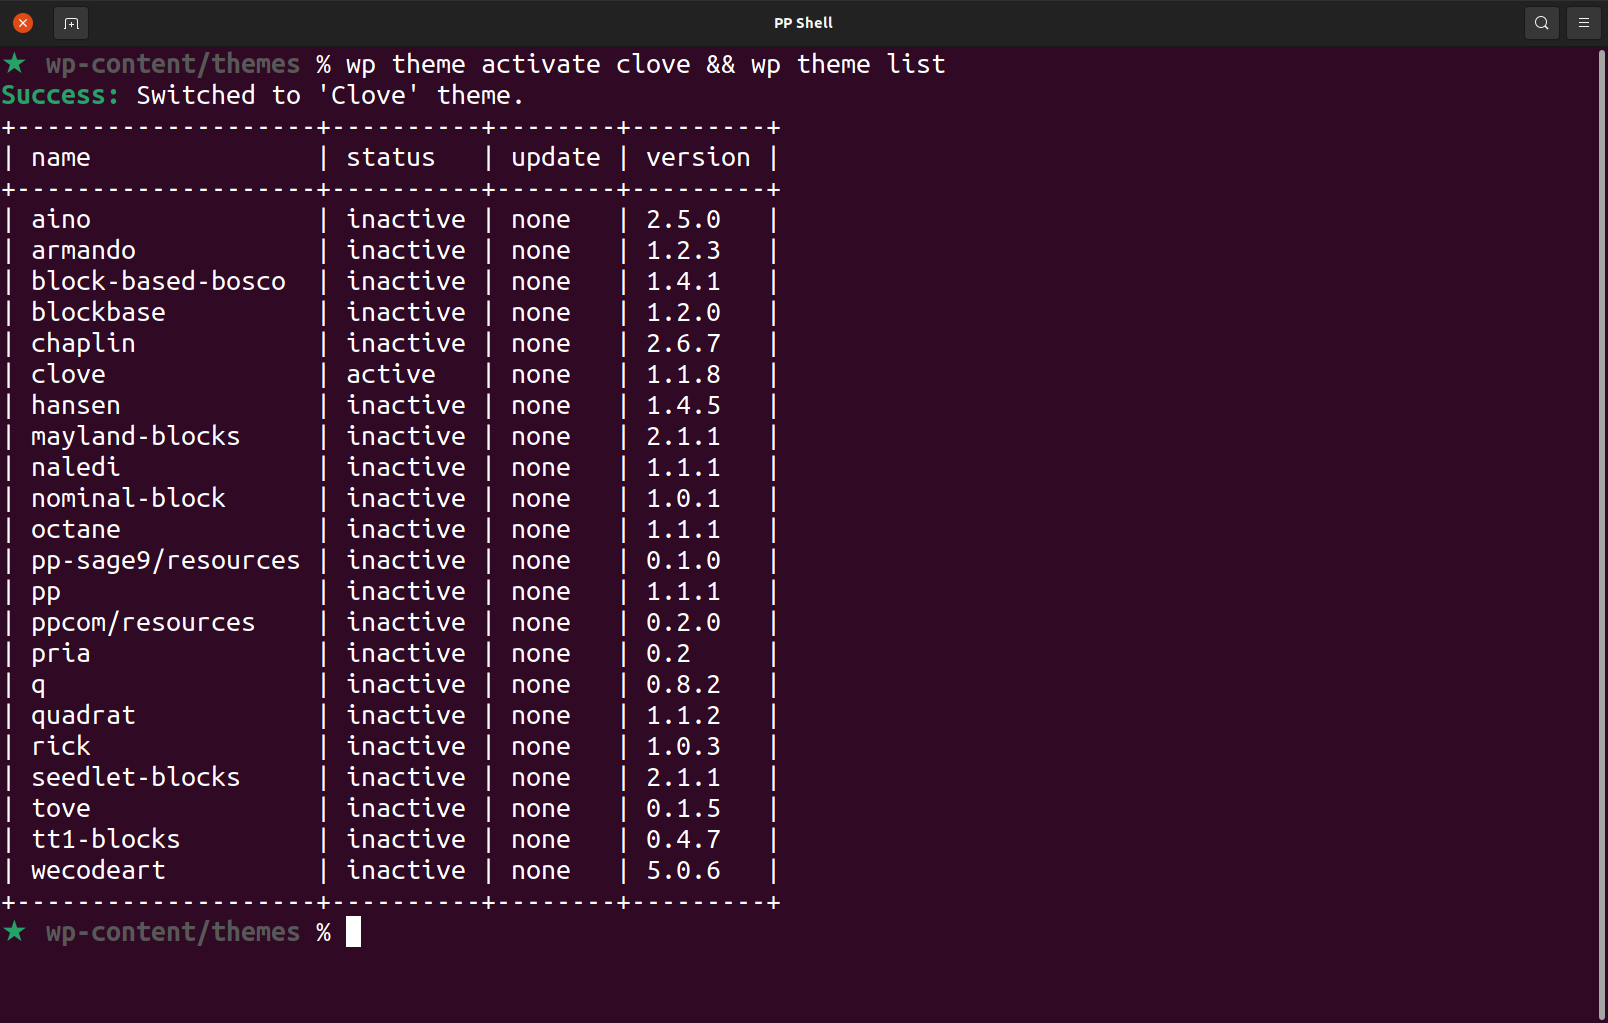Click the 'update' column header
Image resolution: width=1608 pixels, height=1023 pixels.
point(556,157)
